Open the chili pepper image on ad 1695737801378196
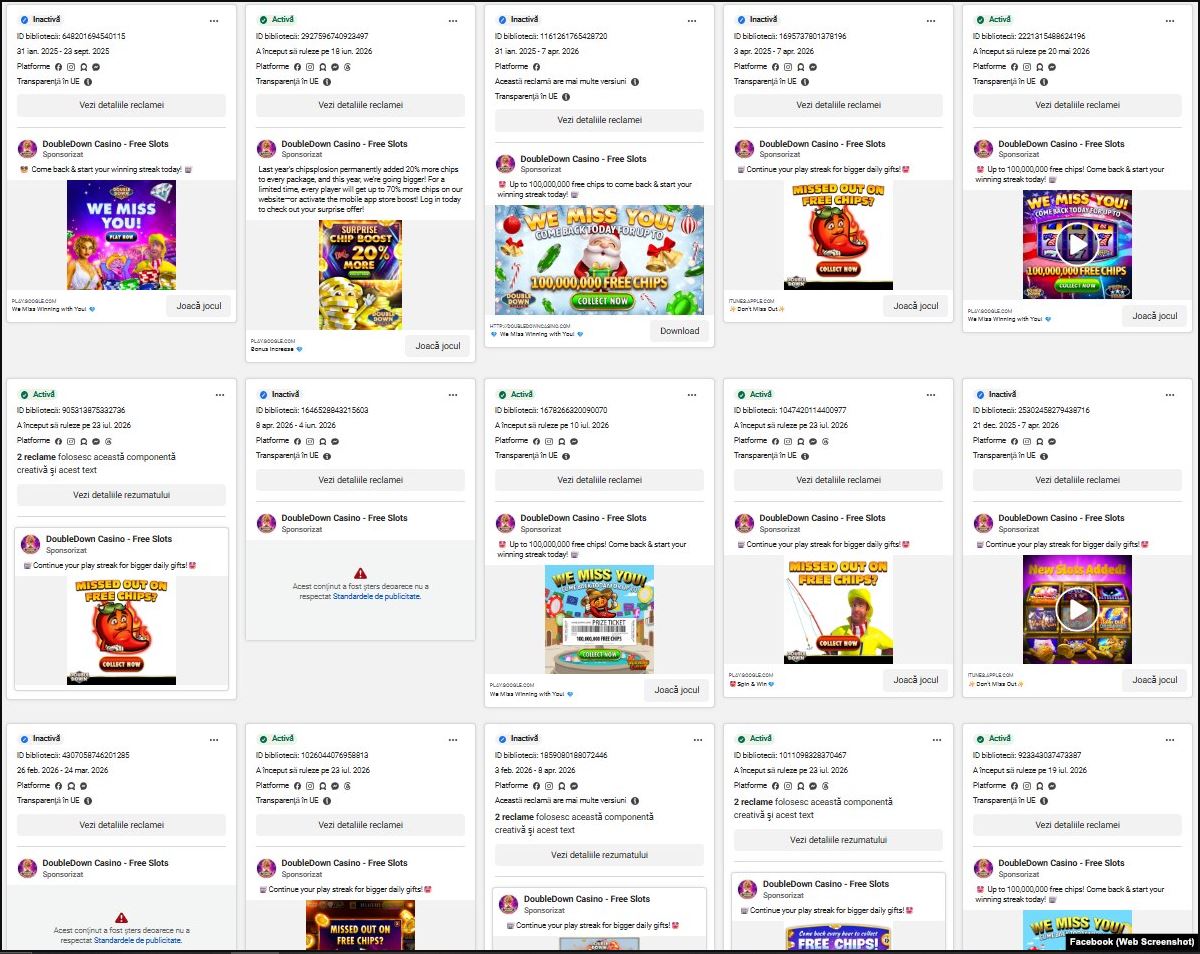The height and width of the screenshot is (954, 1200). click(838, 235)
